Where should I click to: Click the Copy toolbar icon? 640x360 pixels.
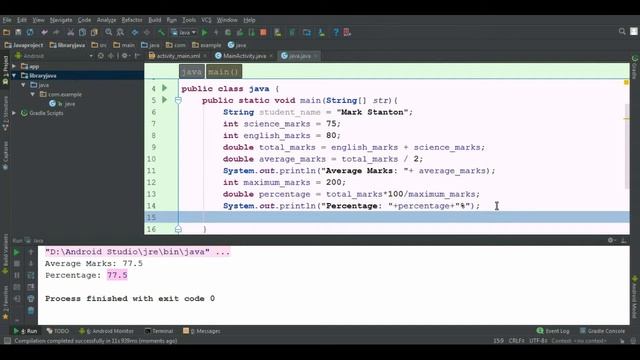click(82, 32)
